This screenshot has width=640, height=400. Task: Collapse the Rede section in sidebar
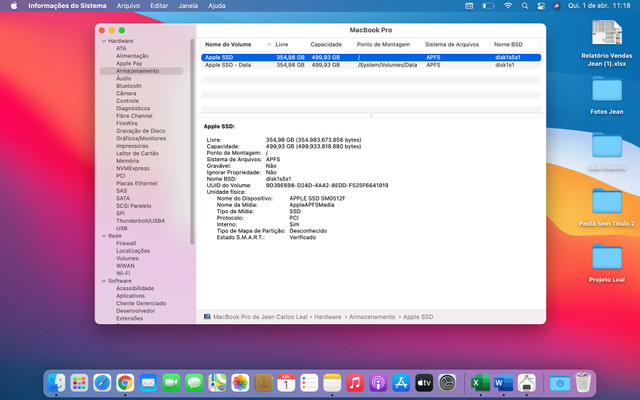[x=104, y=236]
